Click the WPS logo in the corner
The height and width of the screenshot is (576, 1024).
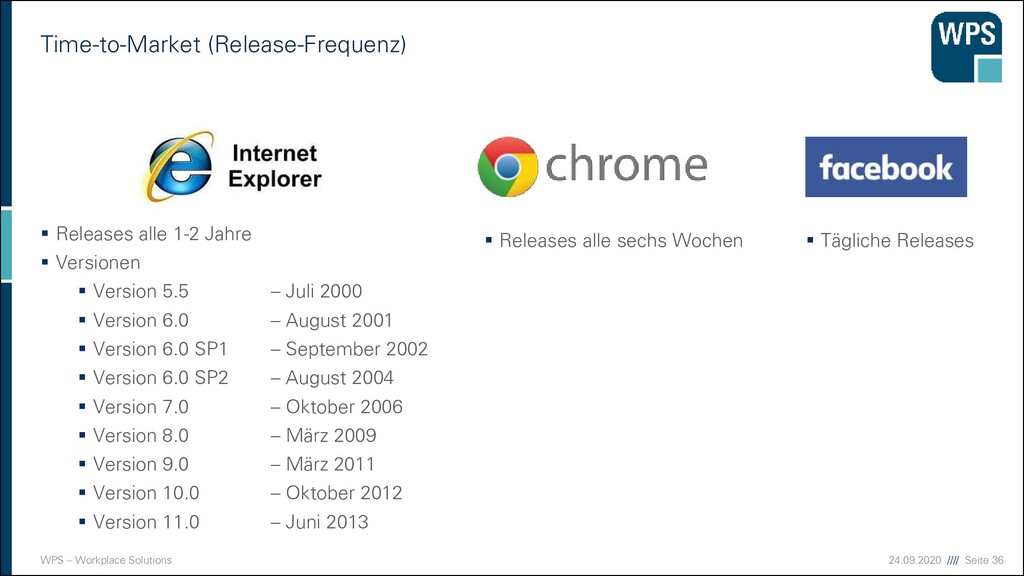[967, 47]
